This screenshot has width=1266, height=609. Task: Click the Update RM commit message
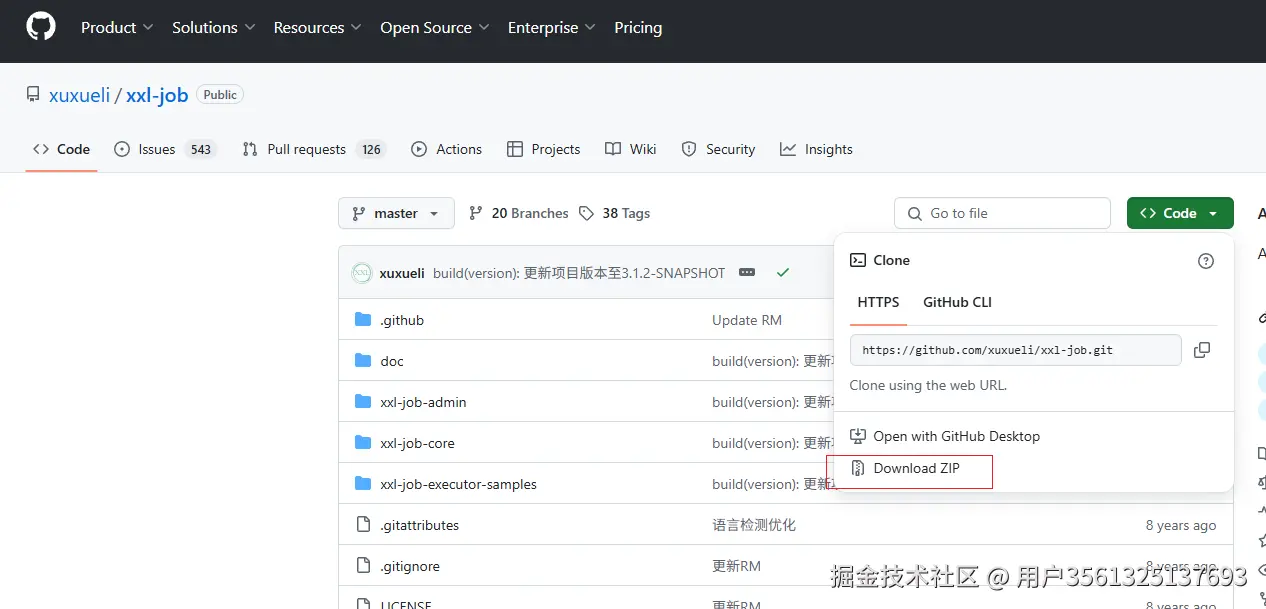click(747, 320)
